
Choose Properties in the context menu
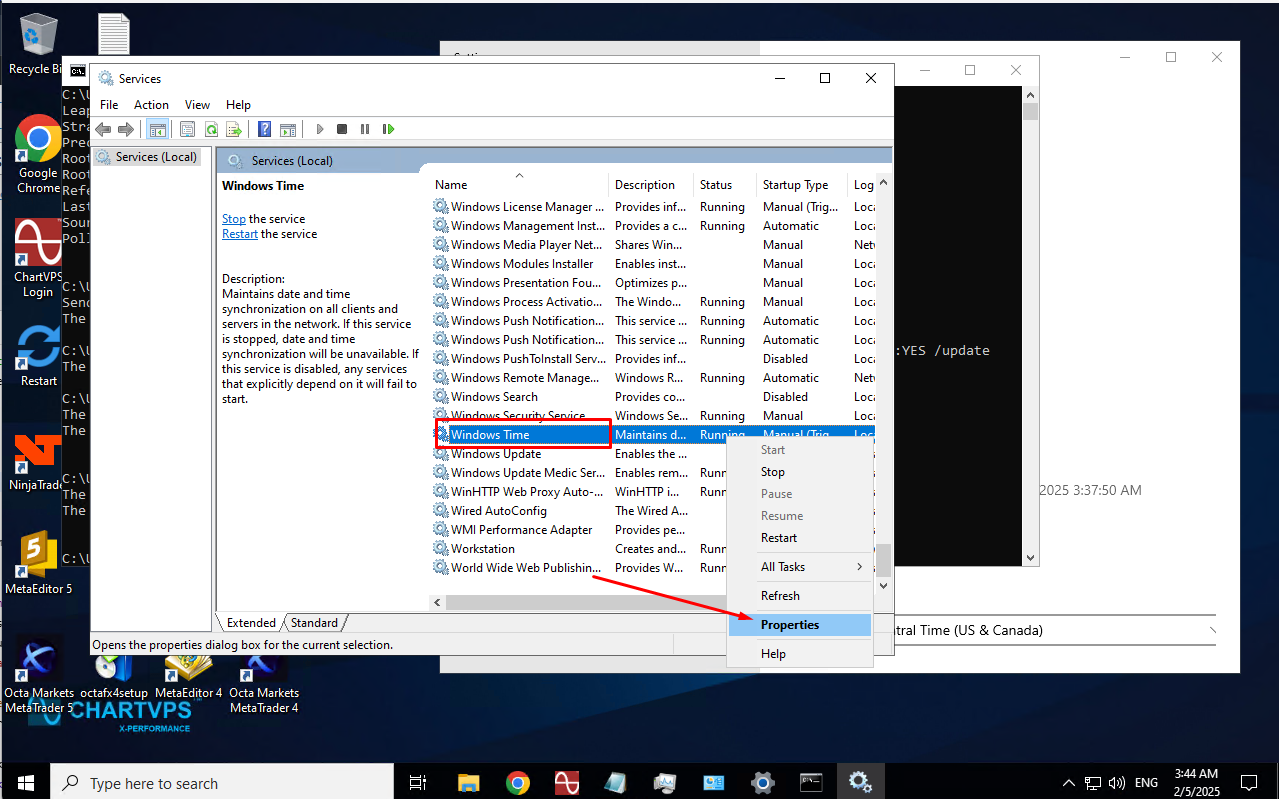click(800, 625)
